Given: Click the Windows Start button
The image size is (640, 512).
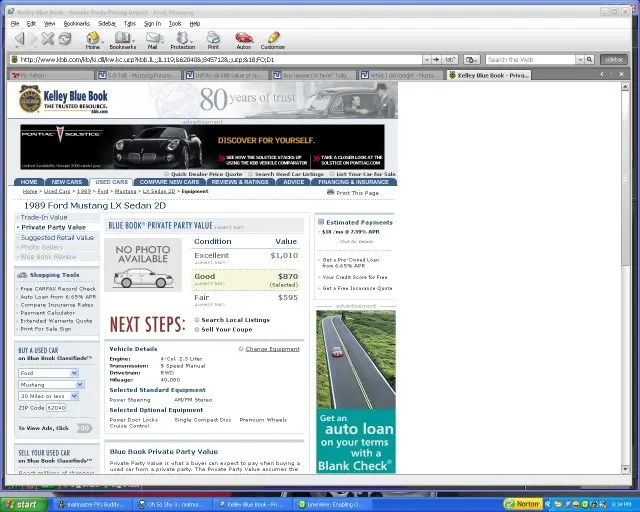Looking at the screenshot, I should (24, 504).
